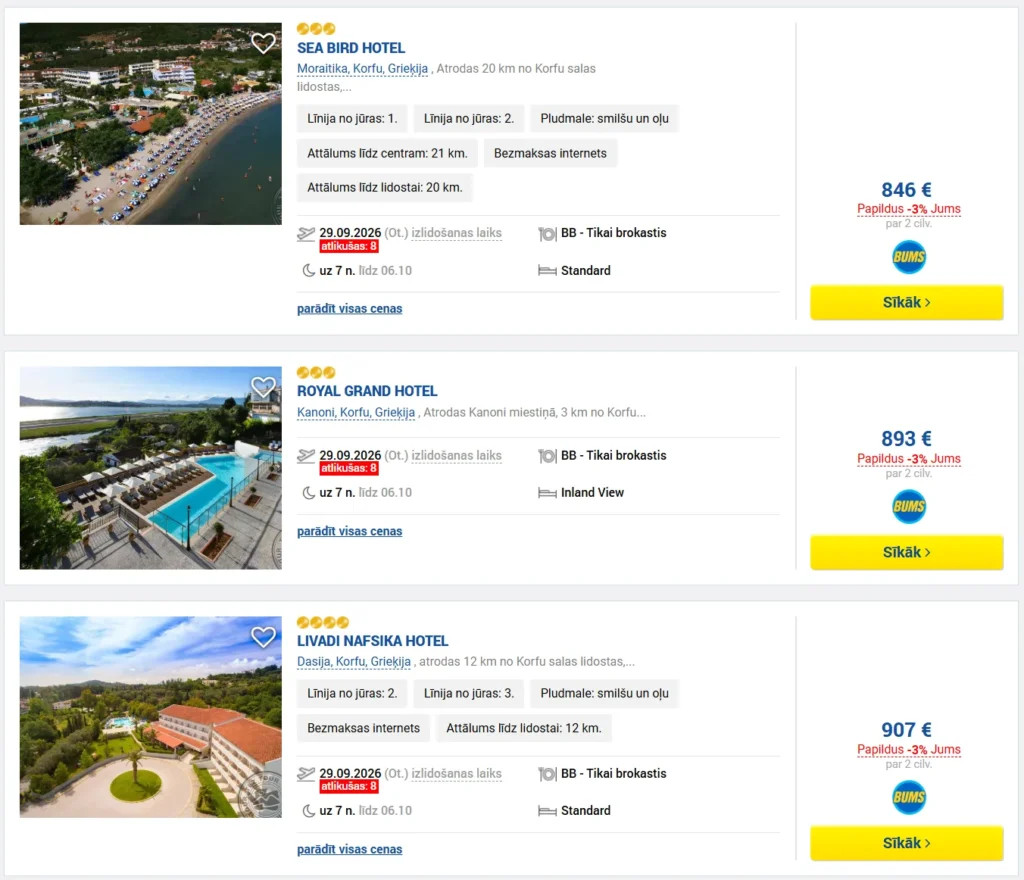Image resolution: width=1024 pixels, height=880 pixels.
Task: Expand all prices for Sea Bird Hotel
Action: coord(349,309)
